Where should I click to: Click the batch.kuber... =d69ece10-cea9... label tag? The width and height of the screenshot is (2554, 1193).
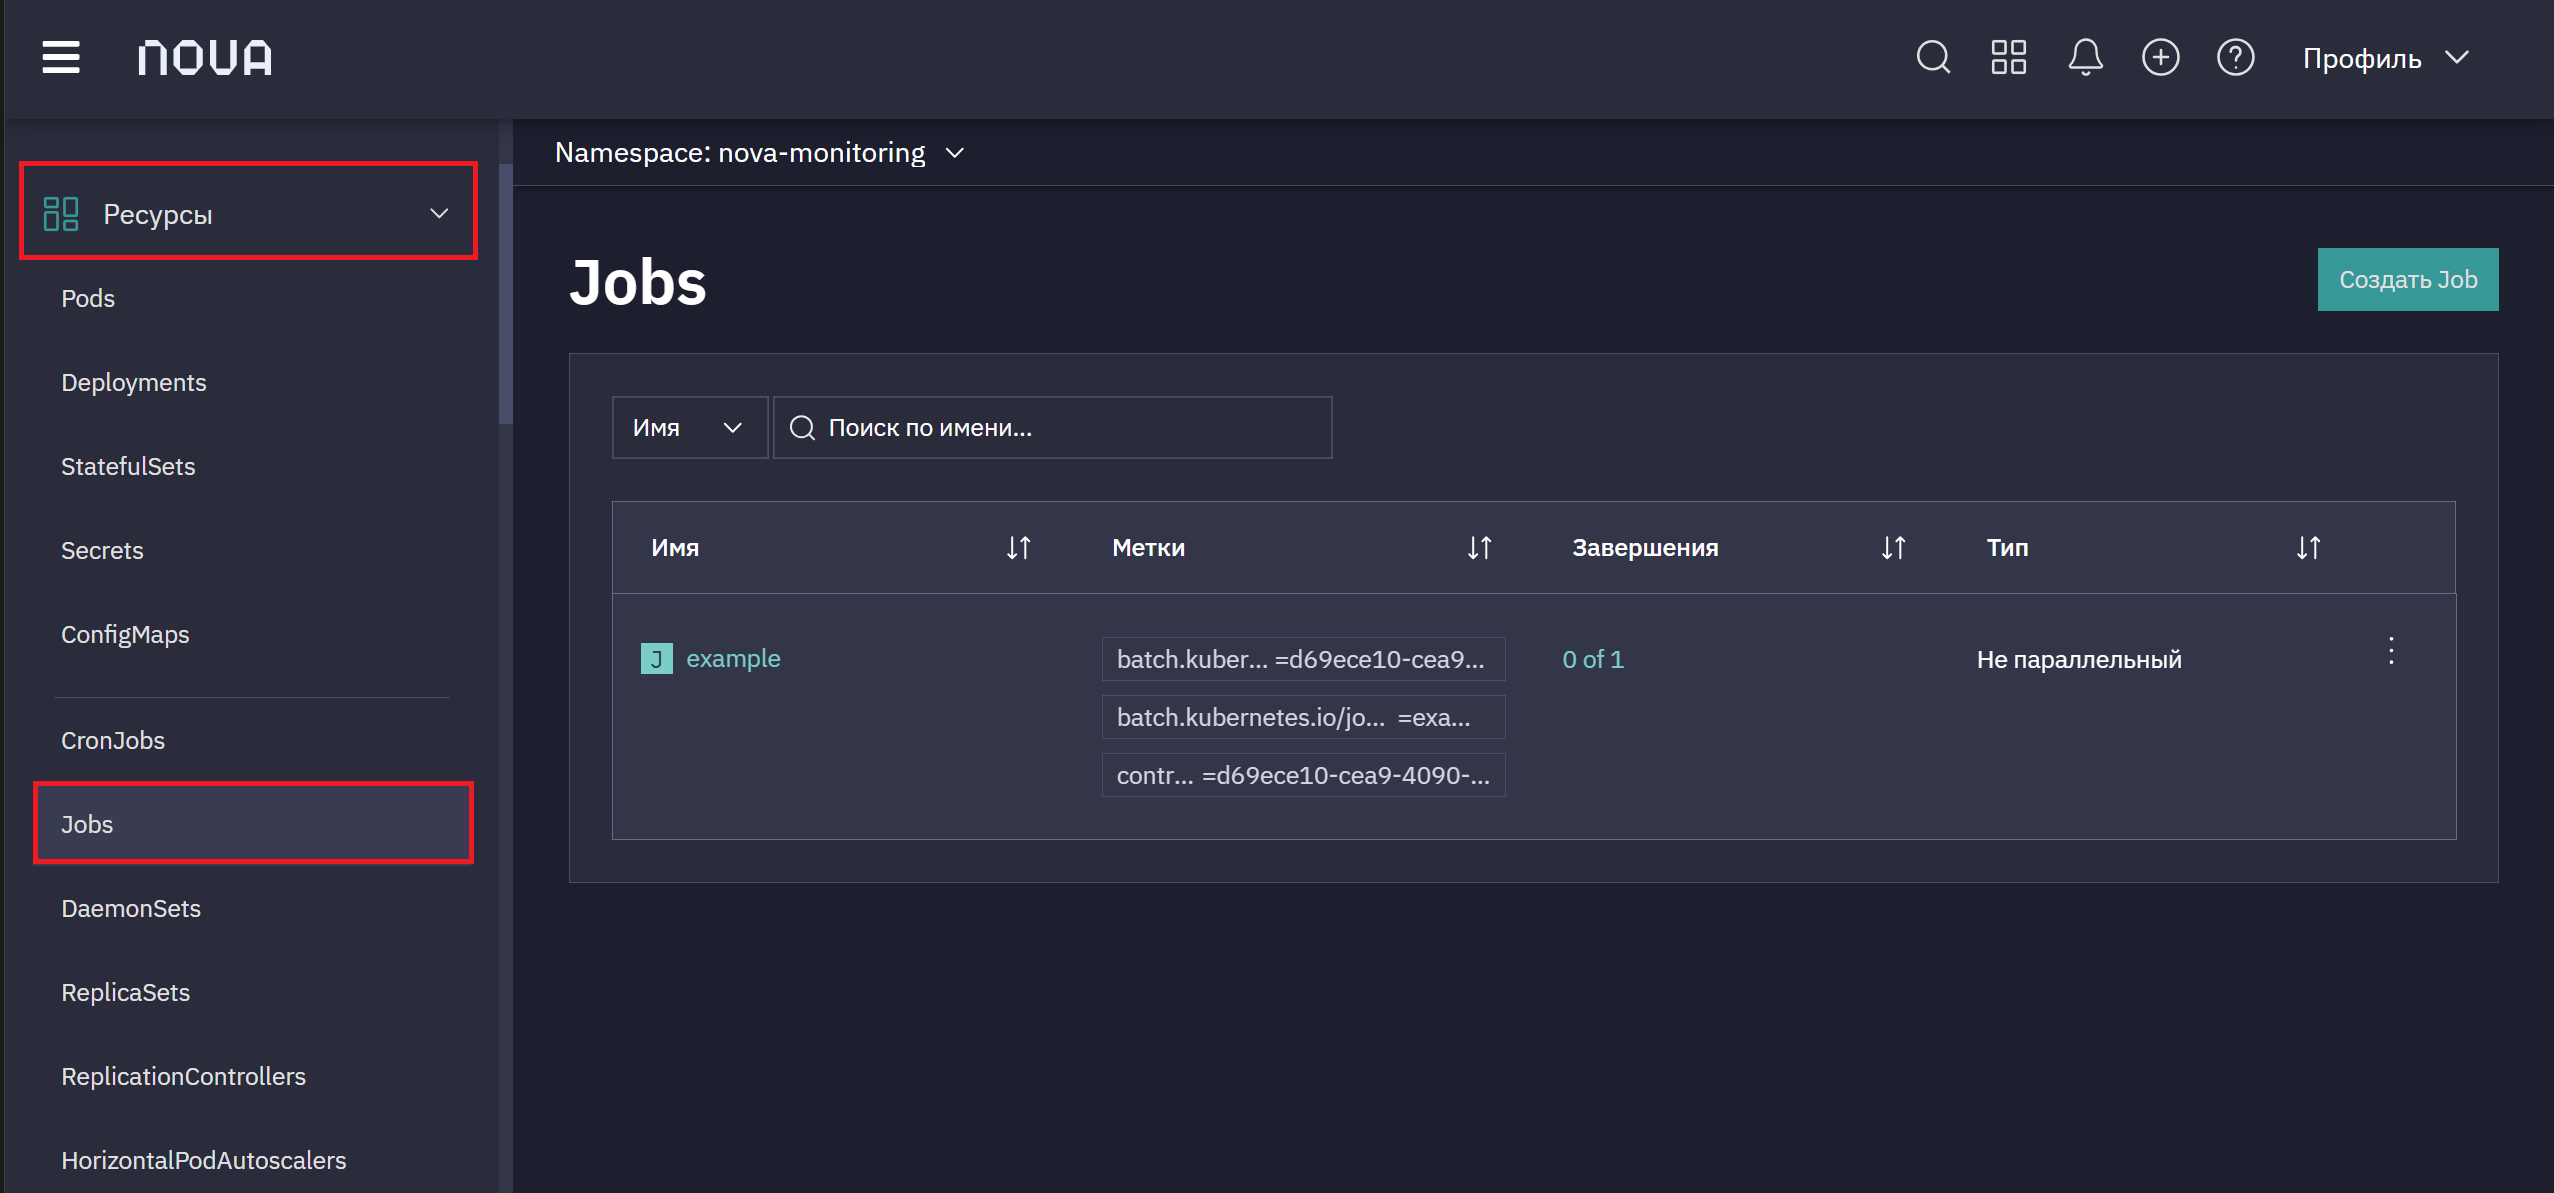(1303, 659)
